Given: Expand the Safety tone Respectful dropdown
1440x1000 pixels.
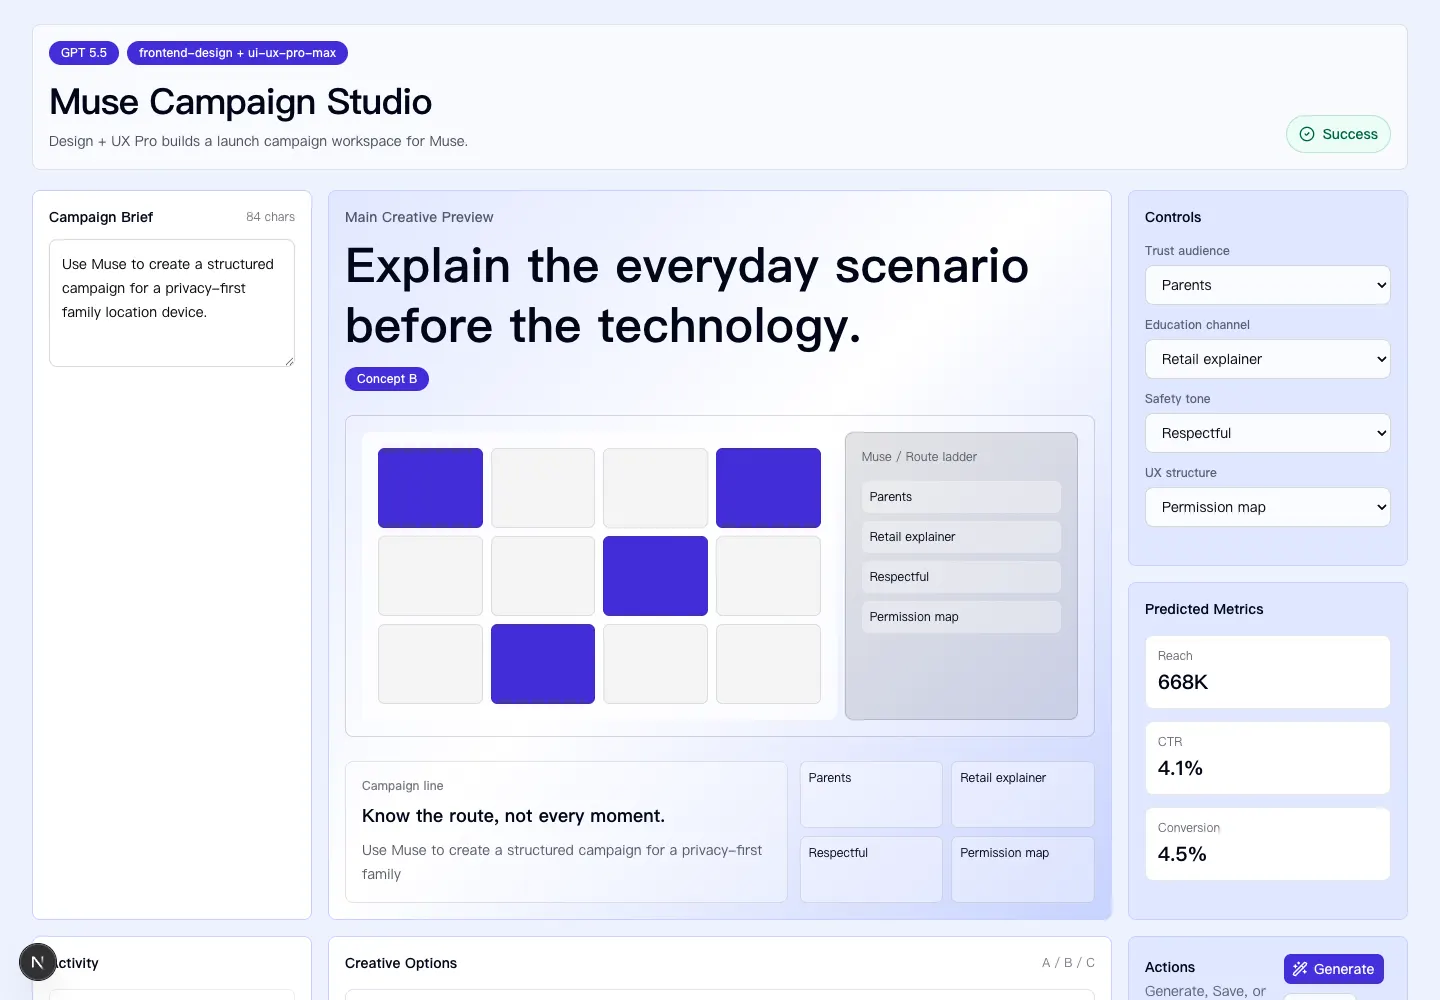Looking at the screenshot, I should click(1268, 433).
